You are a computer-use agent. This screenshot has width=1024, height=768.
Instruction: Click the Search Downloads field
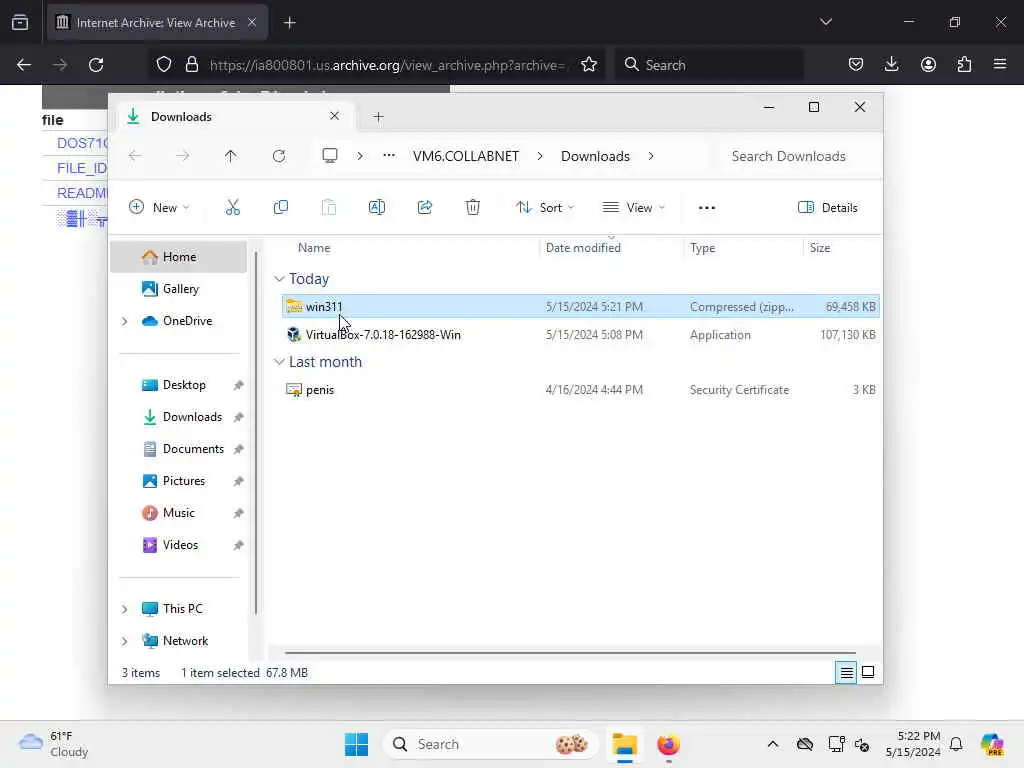click(x=797, y=156)
